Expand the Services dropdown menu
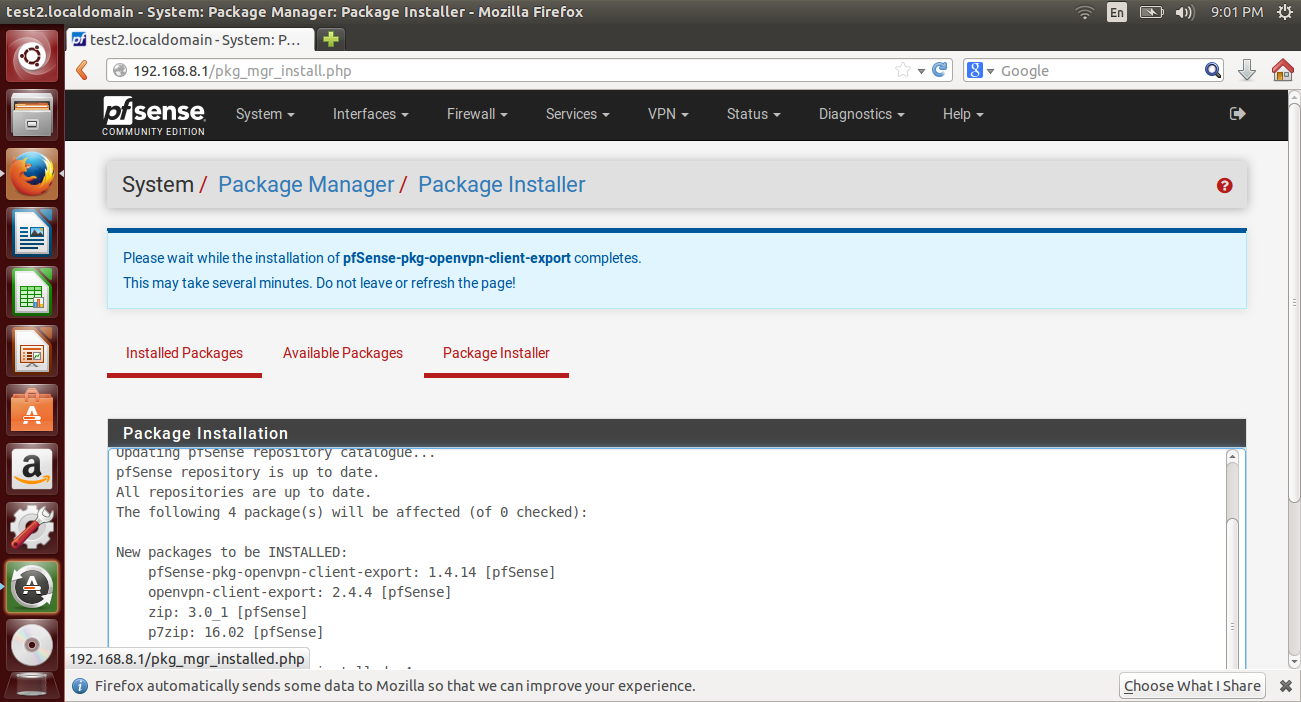 pyautogui.click(x=577, y=114)
